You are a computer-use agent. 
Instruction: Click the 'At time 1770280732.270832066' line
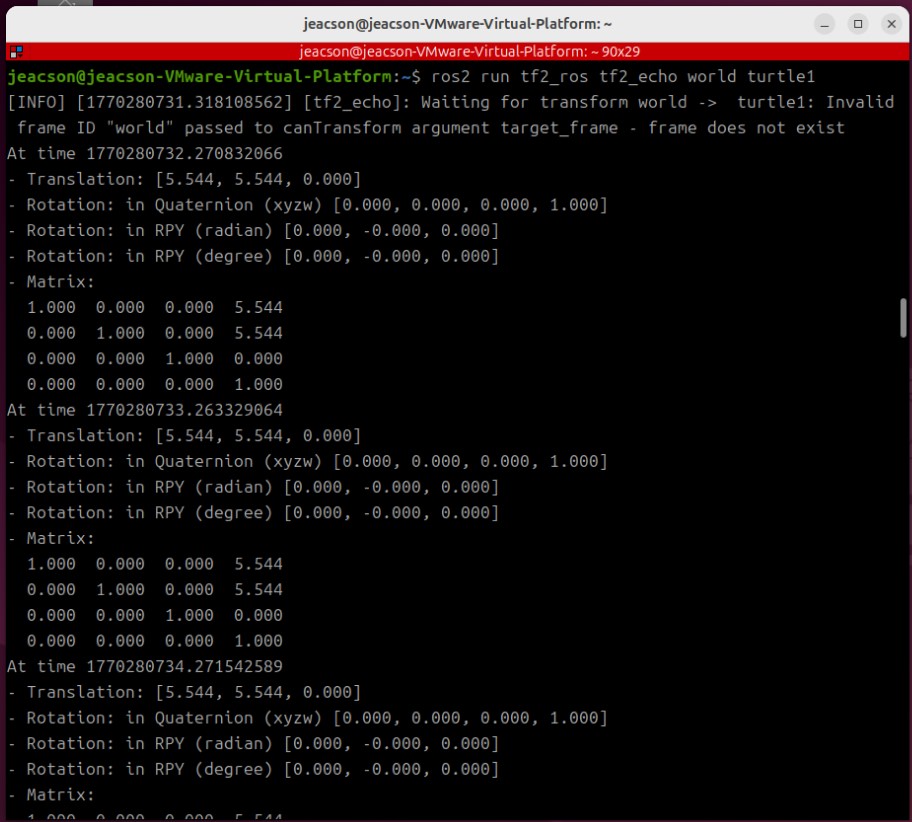145,154
